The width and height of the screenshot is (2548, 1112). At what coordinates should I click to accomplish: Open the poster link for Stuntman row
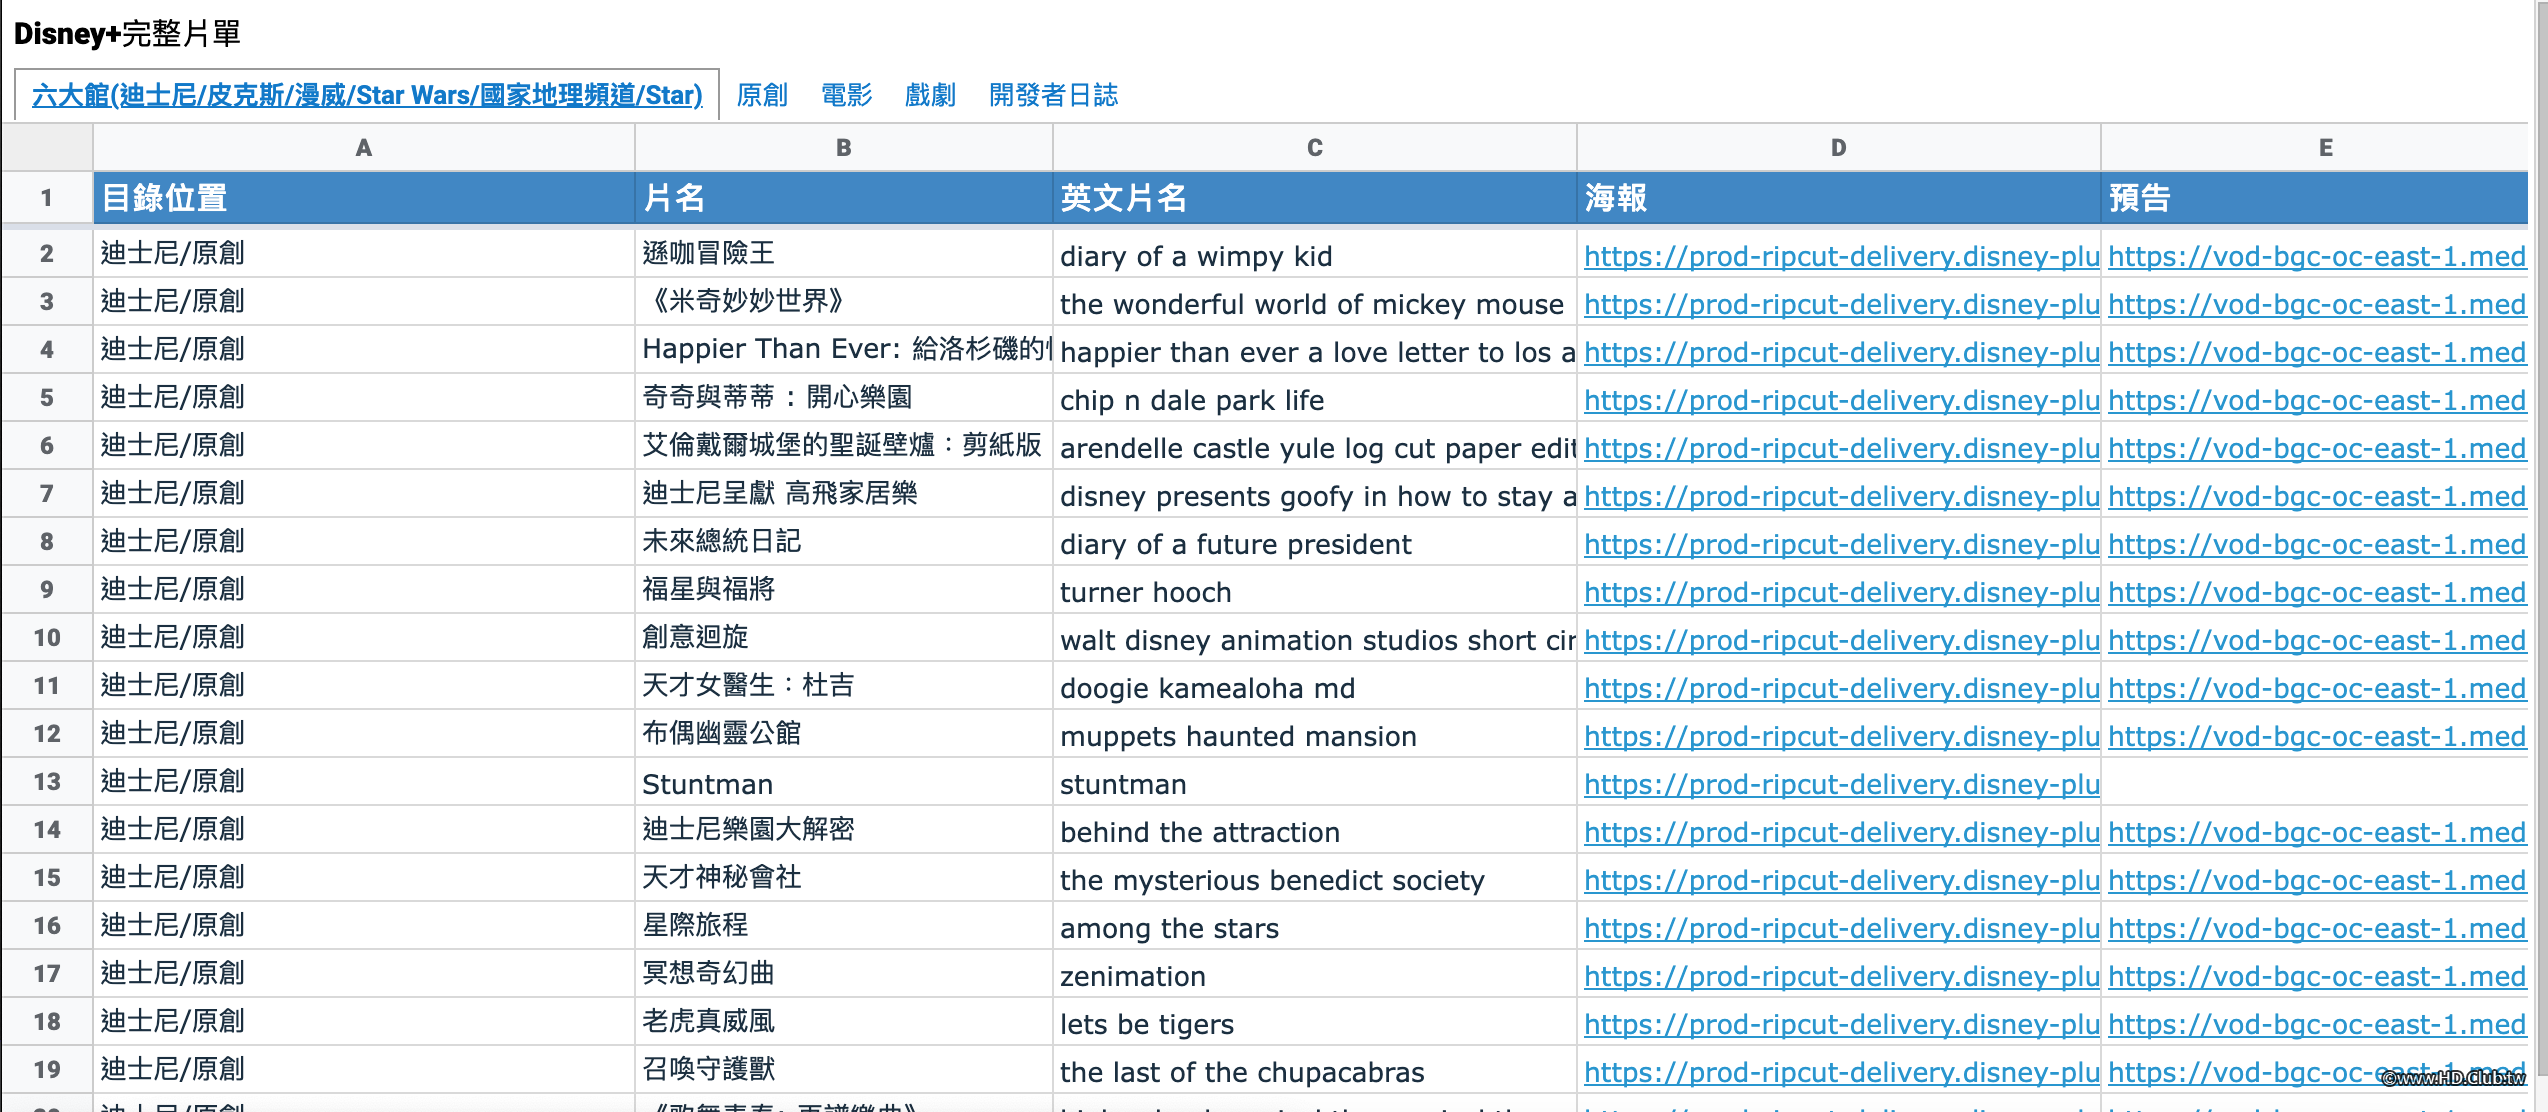[1840, 784]
